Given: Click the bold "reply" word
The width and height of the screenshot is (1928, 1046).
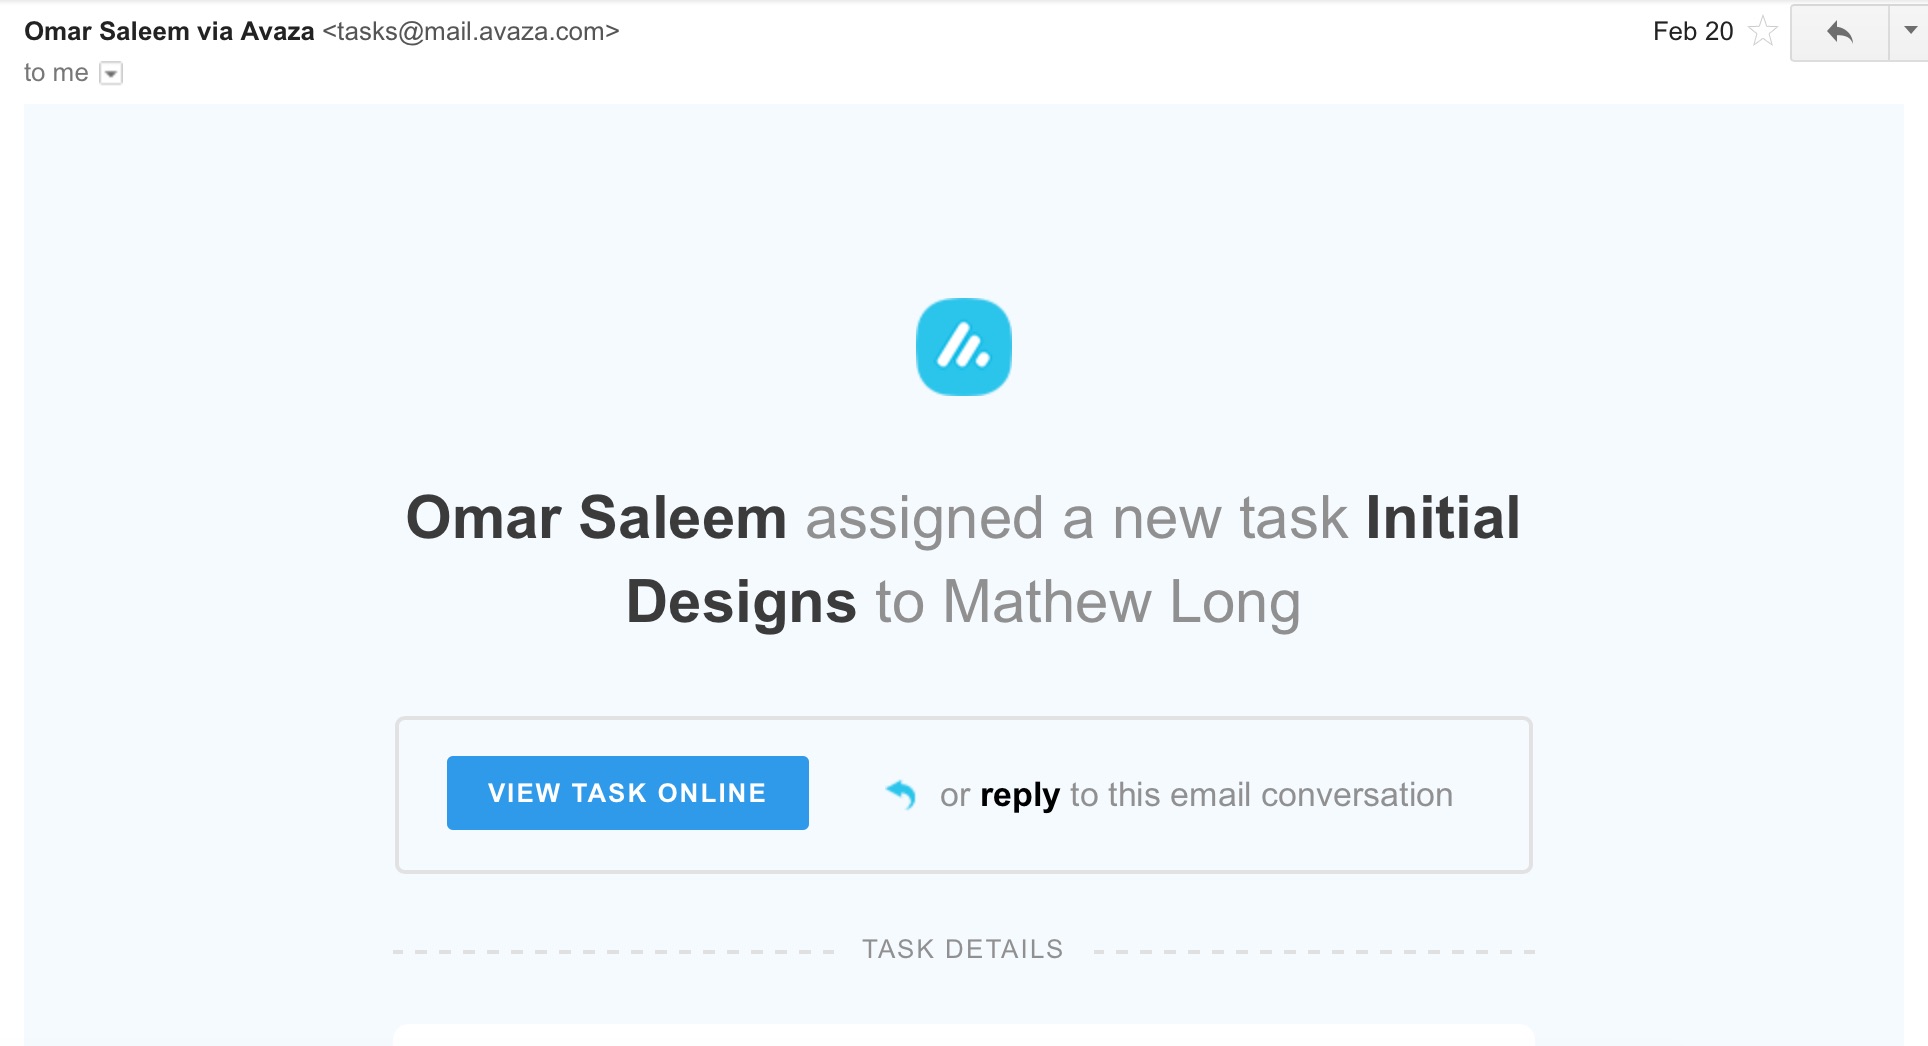Looking at the screenshot, I should tap(1019, 795).
